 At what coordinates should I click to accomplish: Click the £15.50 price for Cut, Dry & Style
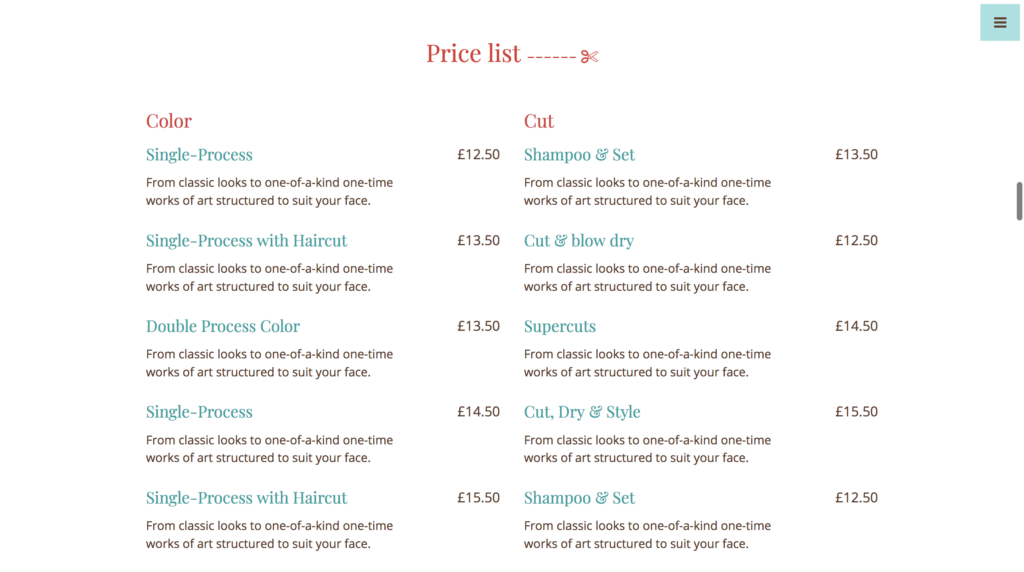pos(856,411)
